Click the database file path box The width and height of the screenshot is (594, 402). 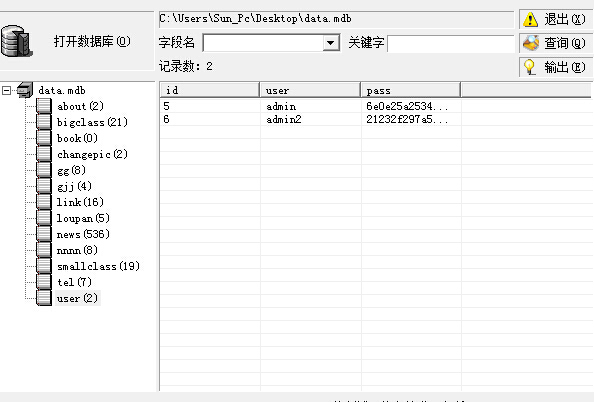click(336, 19)
